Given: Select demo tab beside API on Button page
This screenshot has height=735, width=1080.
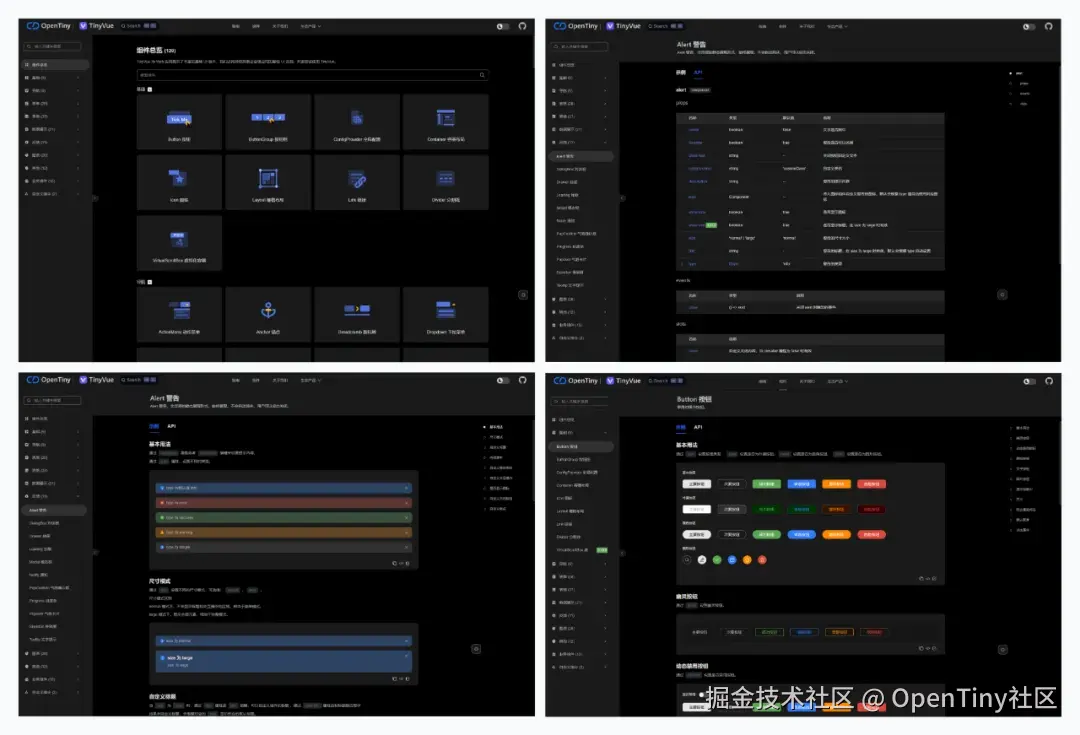Looking at the screenshot, I should point(681,427).
